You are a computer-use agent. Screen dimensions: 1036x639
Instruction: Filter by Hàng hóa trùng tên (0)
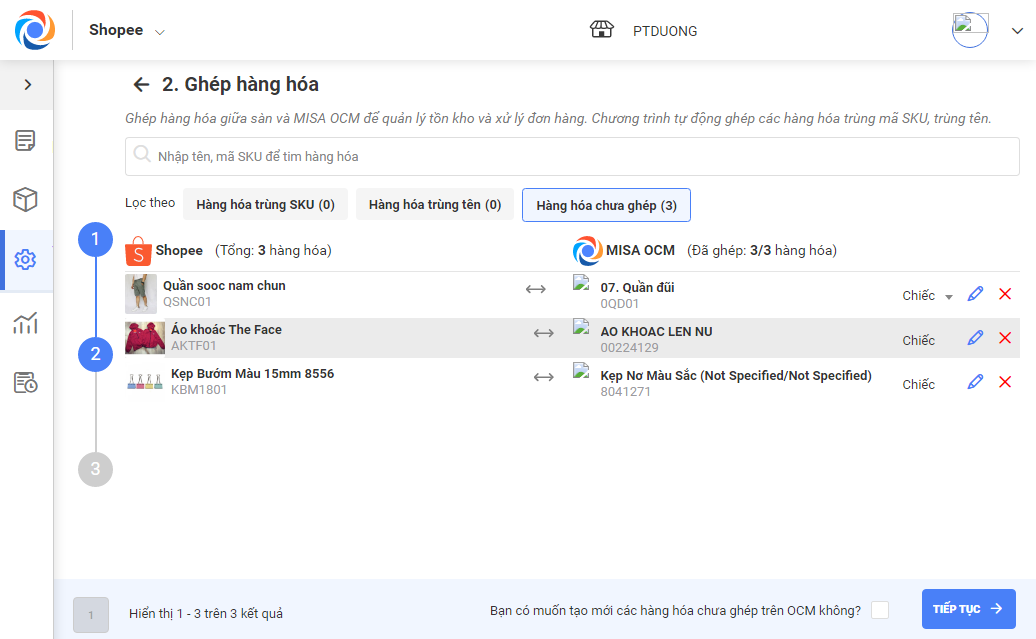[x=435, y=205]
